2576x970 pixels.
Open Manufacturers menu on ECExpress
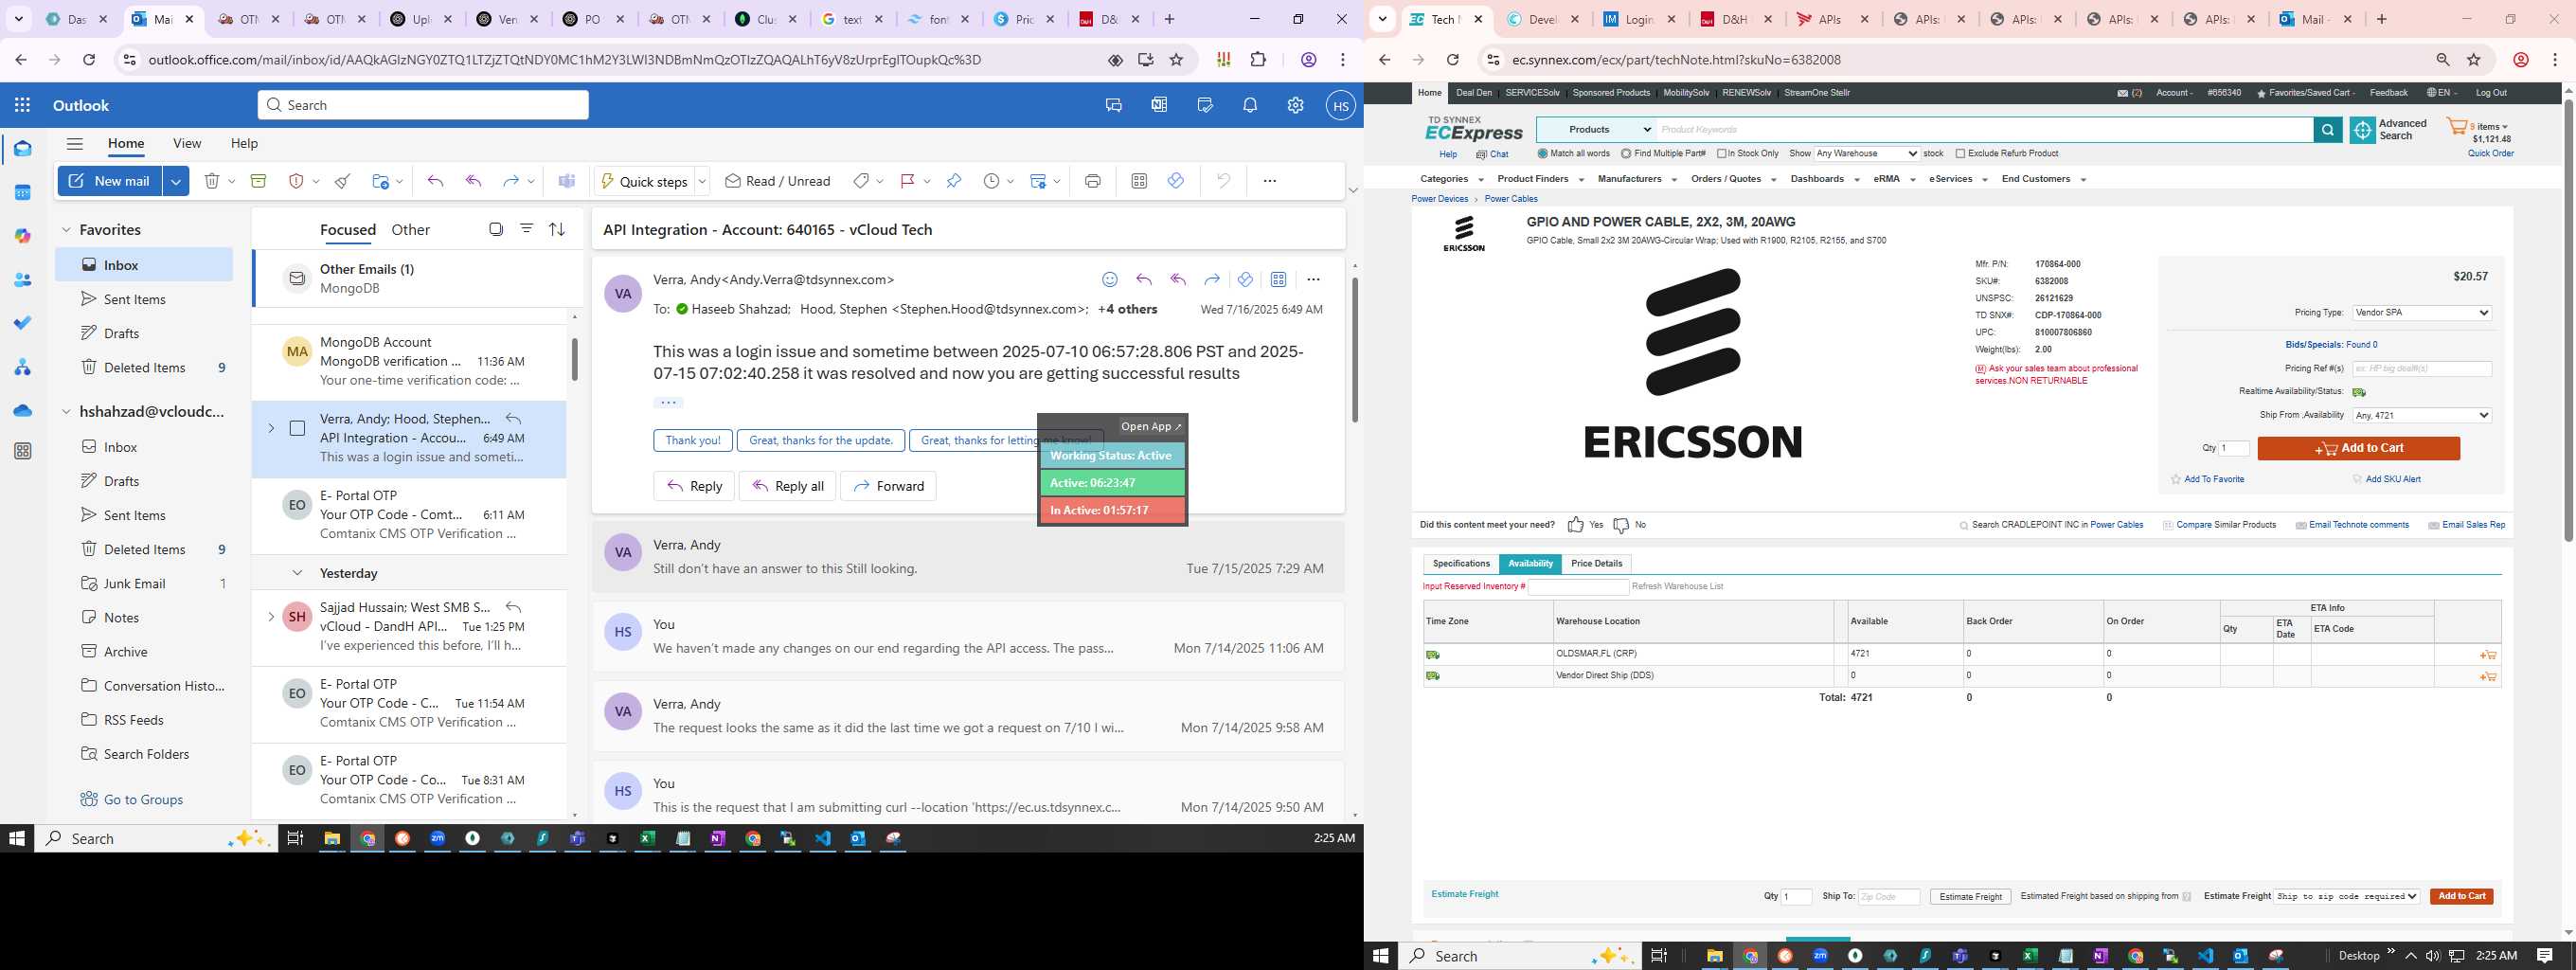point(1636,179)
